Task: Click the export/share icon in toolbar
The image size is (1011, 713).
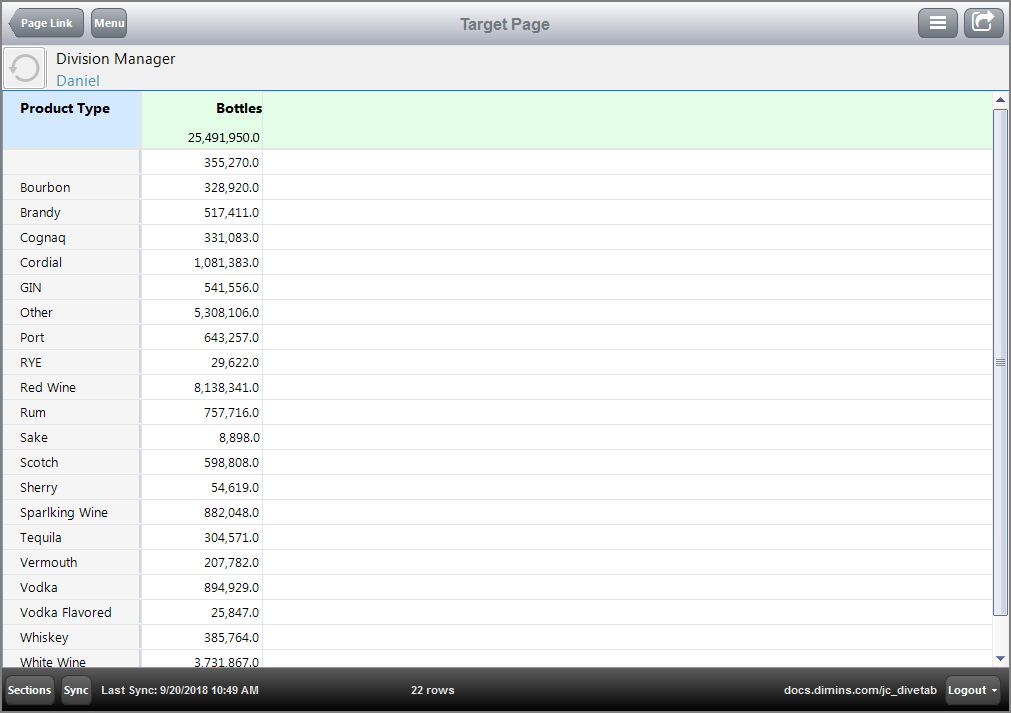Action: tap(983, 22)
